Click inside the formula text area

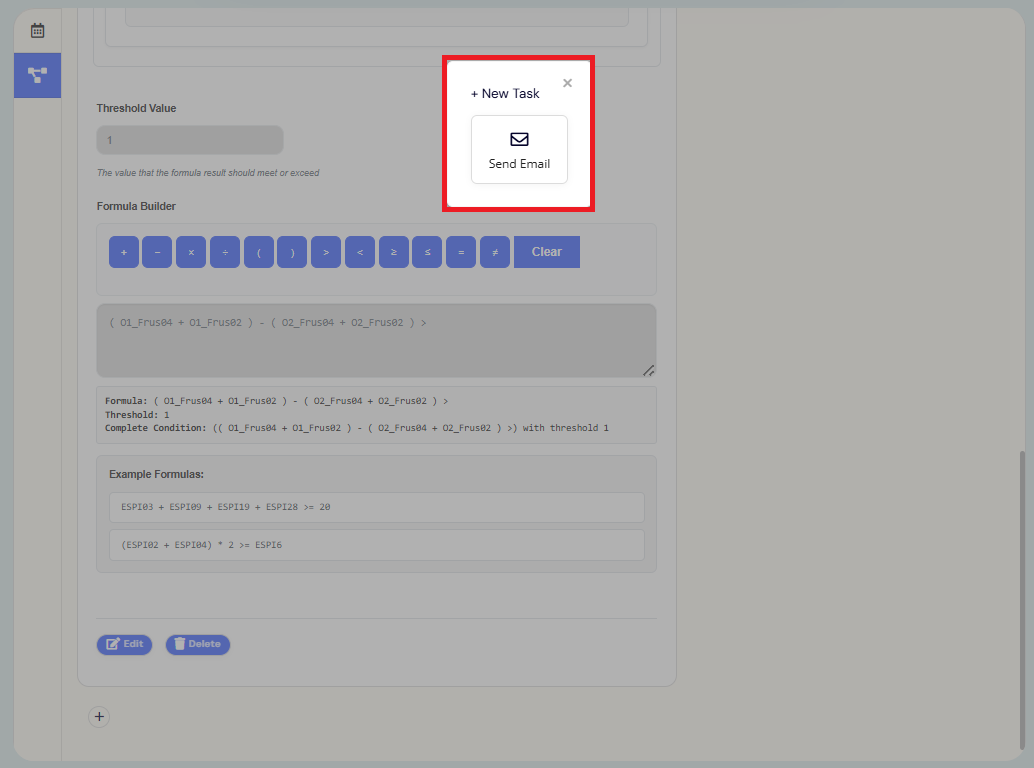(x=376, y=340)
